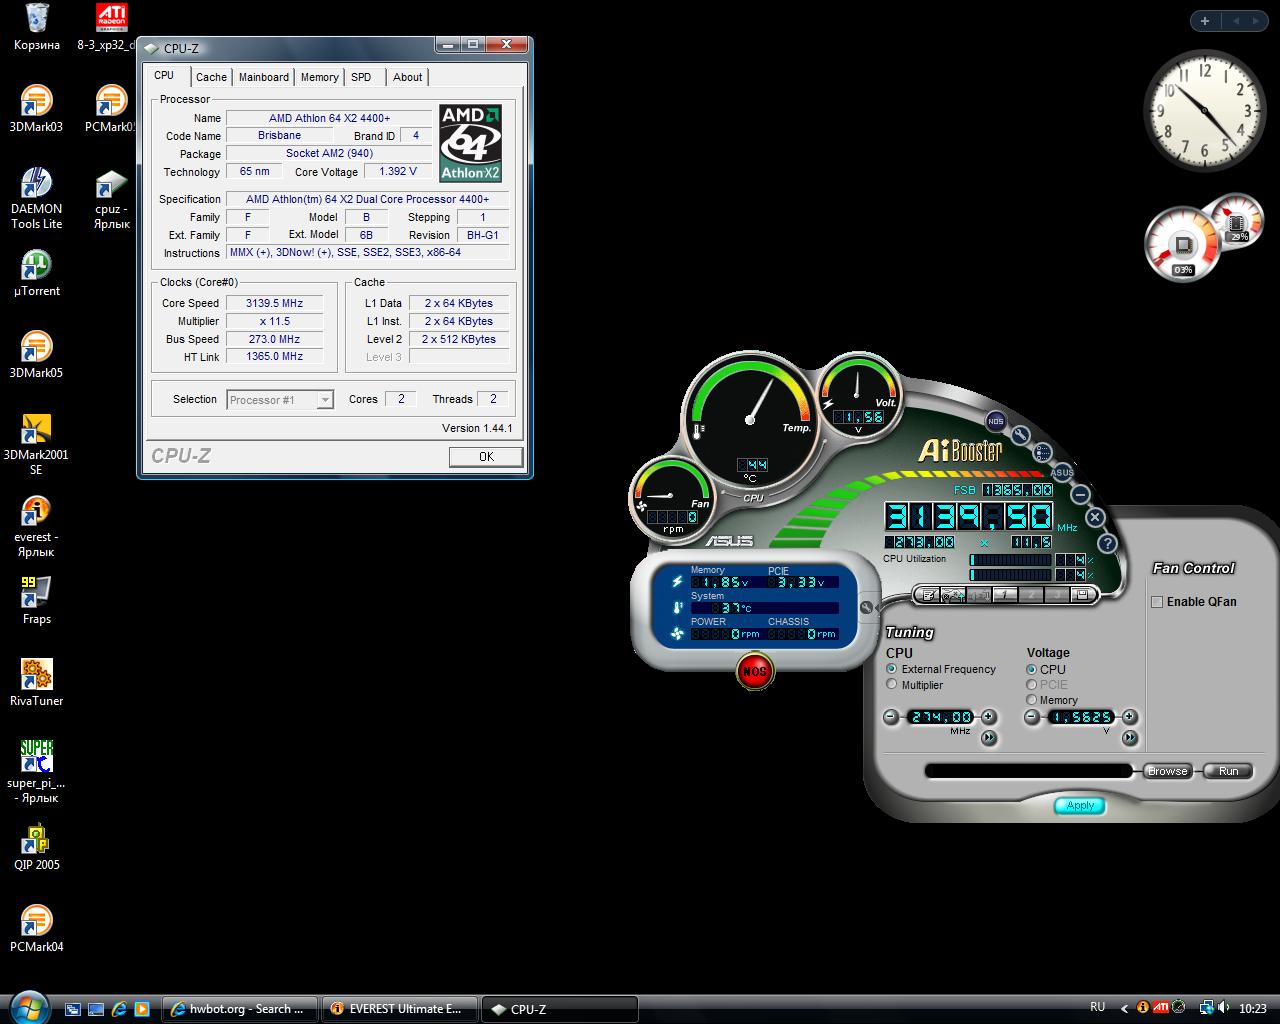Switch to EVEREST Ultimate taskbar window
The width and height of the screenshot is (1280, 1024).
point(400,1009)
